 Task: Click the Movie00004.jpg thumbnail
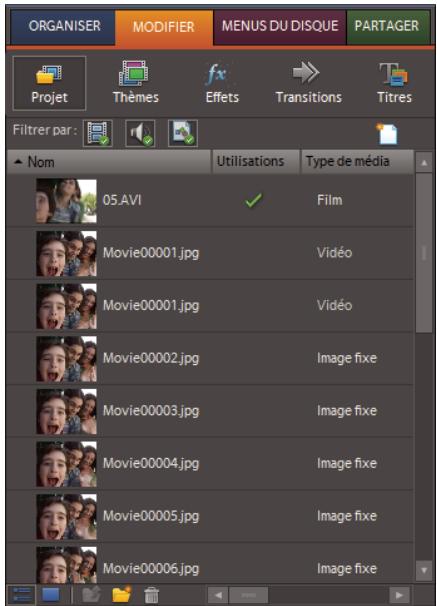click(66, 464)
